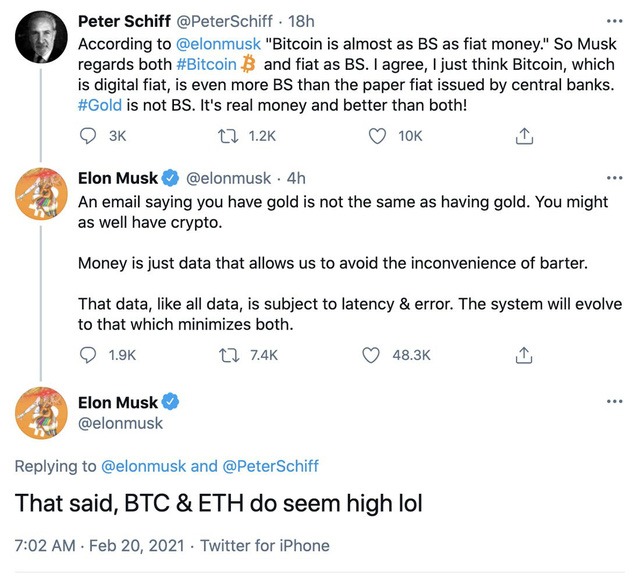Open Peter Schiff's profile picture

pyautogui.click(x=41, y=40)
